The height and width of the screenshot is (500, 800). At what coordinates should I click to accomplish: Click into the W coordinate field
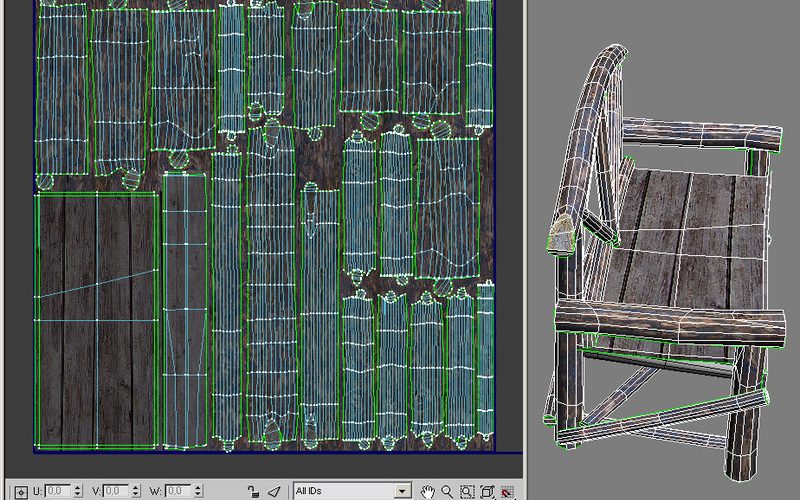click(x=177, y=492)
